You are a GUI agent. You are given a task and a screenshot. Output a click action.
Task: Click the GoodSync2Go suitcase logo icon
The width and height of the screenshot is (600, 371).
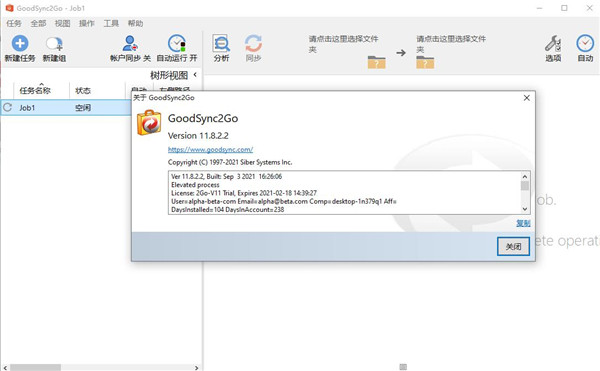coord(149,122)
